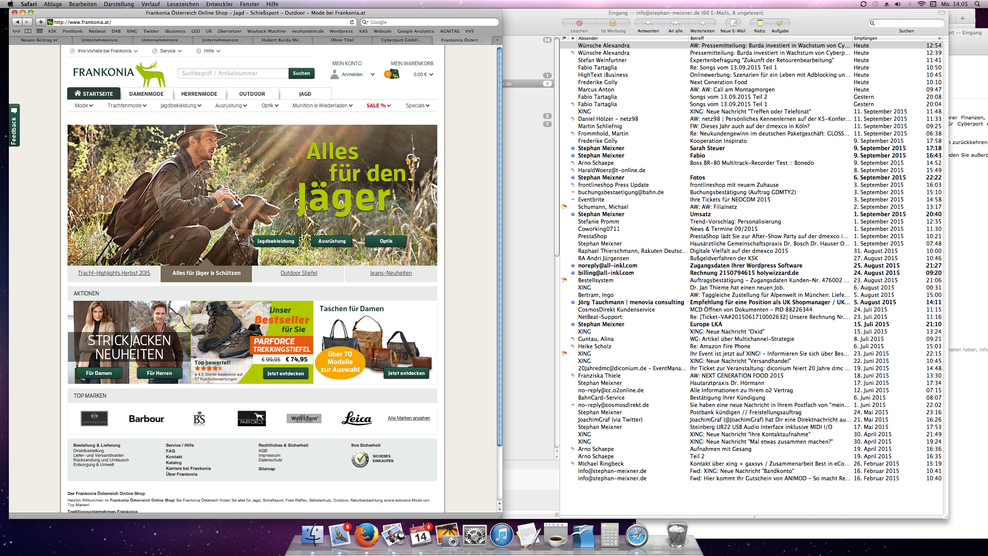Click the Frankonia Suchbegriff search field
The image size is (988, 556).
click(233, 74)
